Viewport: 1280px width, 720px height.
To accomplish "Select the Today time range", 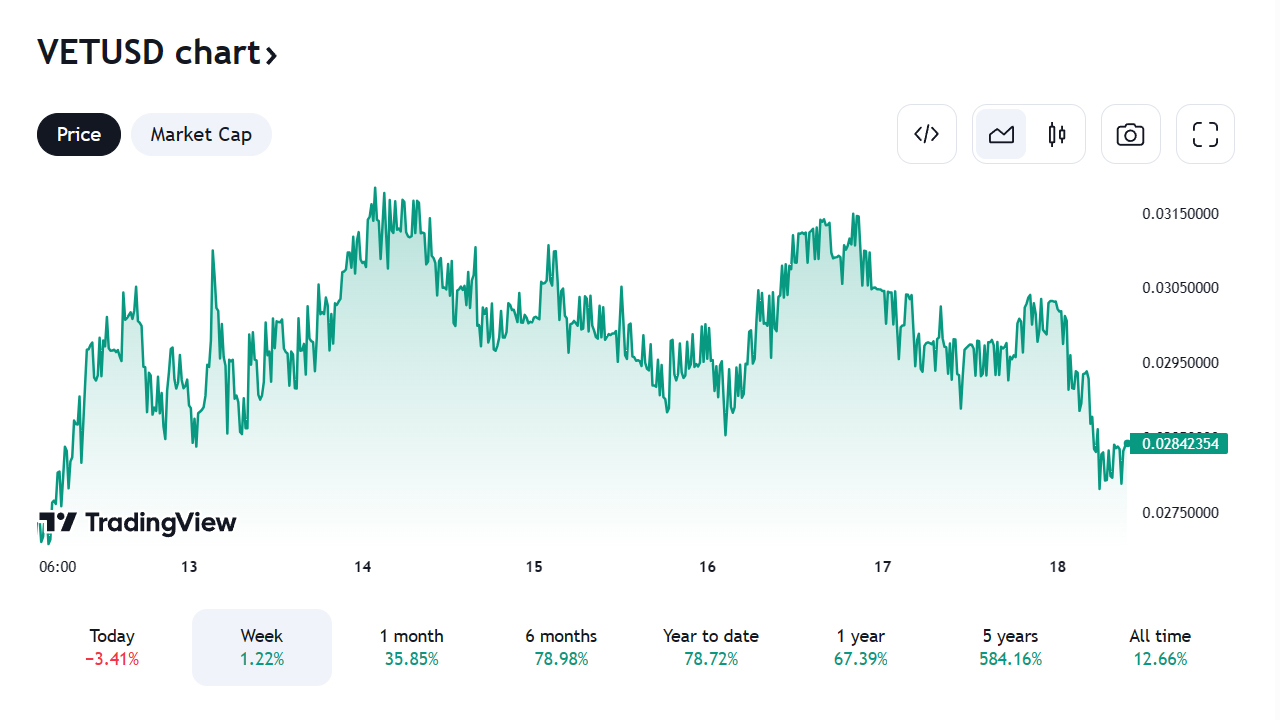I will [x=112, y=647].
